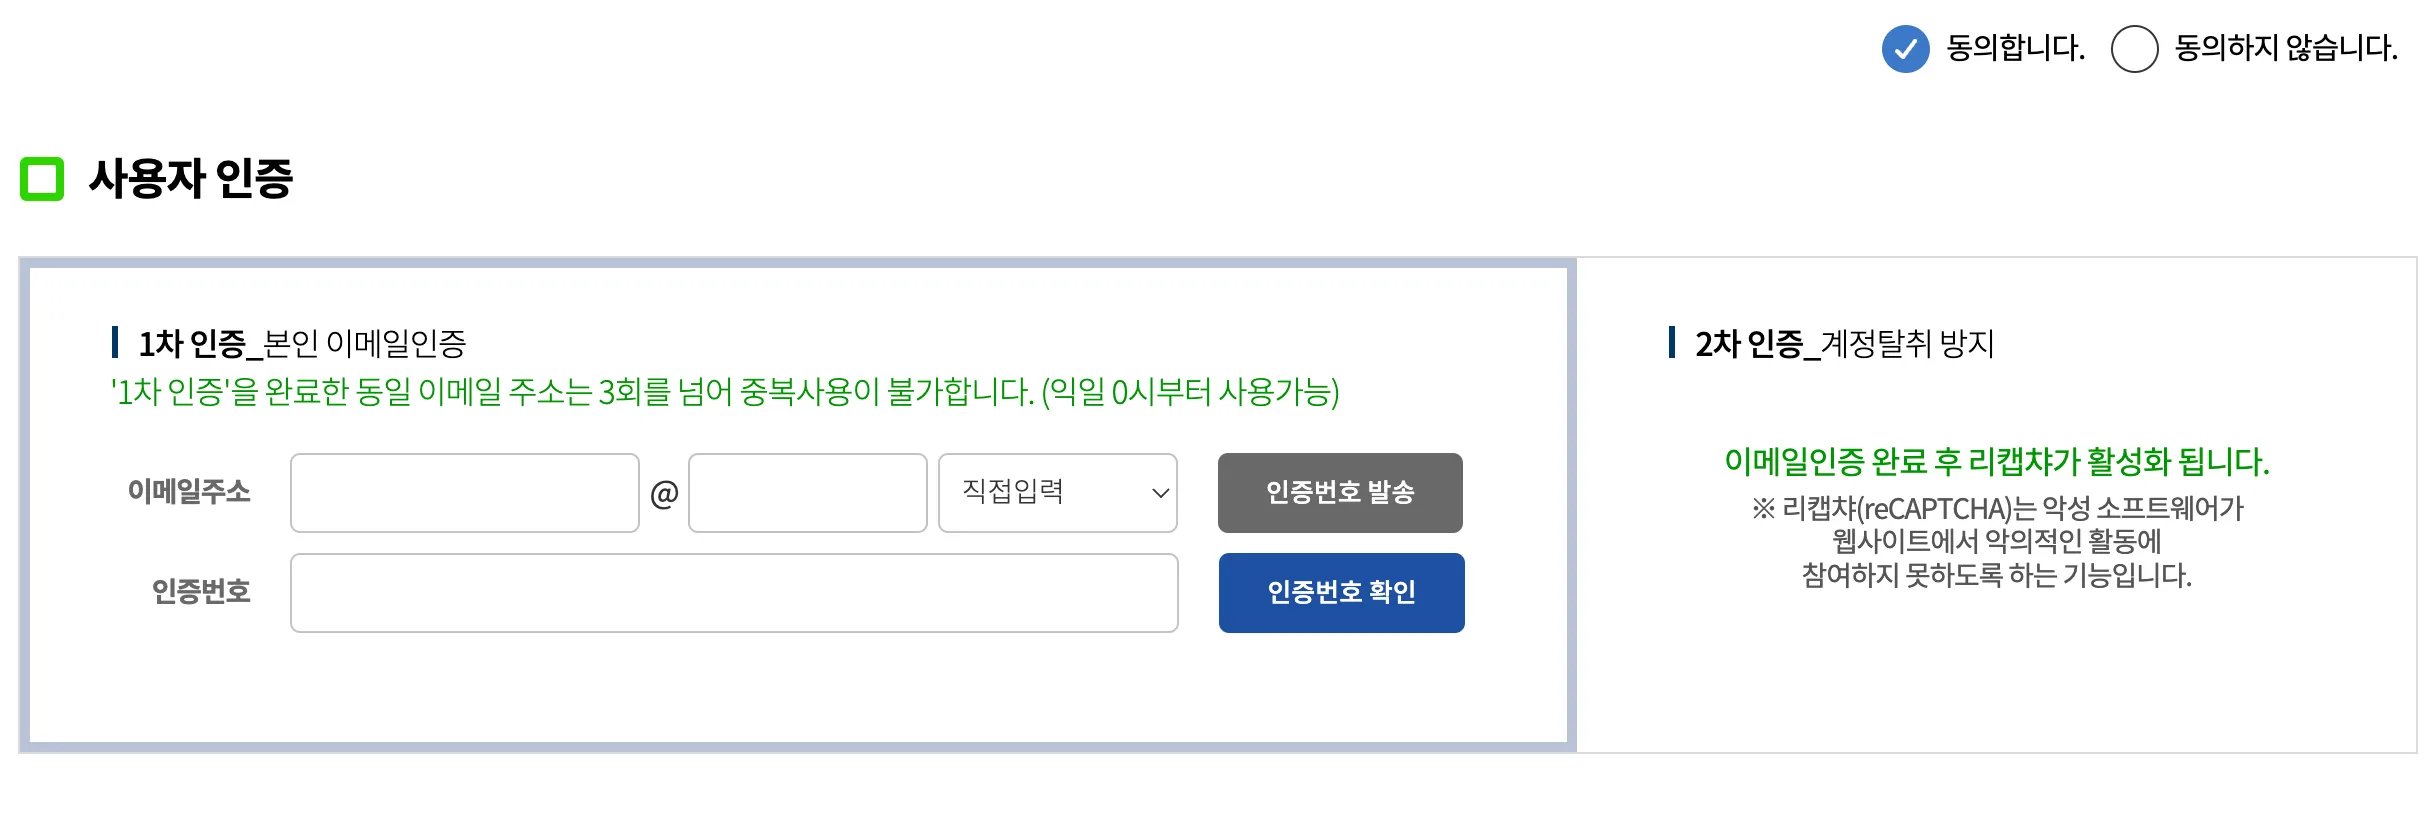Click the 동의하지 않습니다 label text
This screenshot has width=2436, height=840.
(x=2286, y=48)
